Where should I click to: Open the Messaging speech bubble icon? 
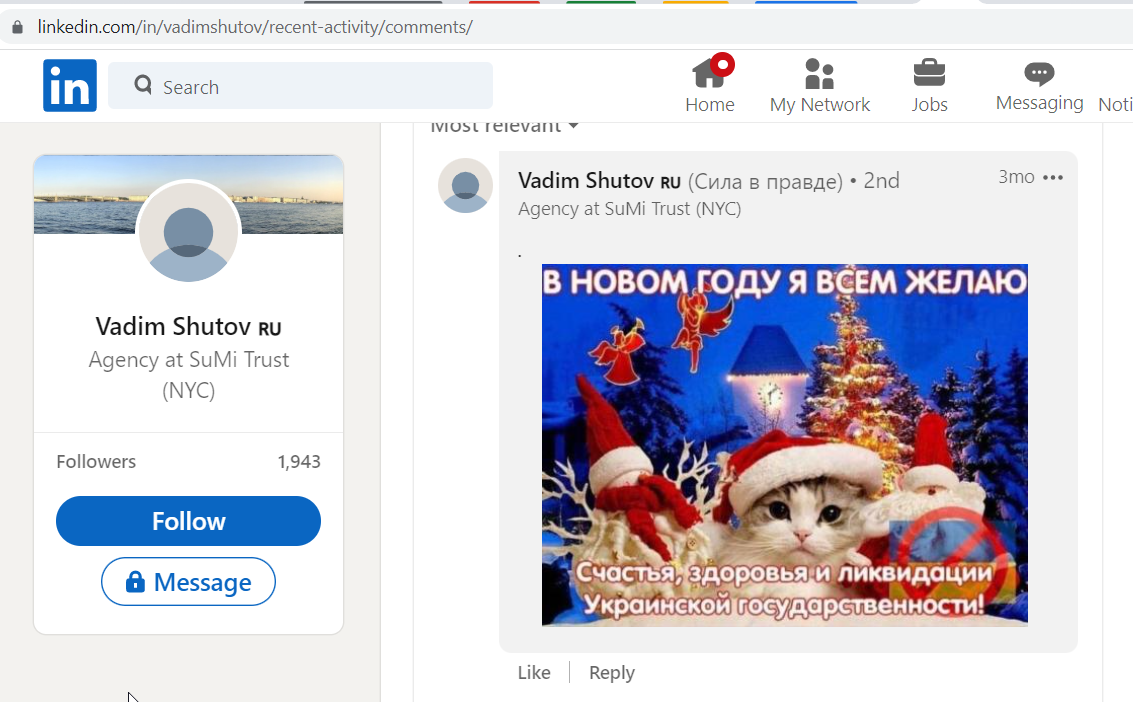(x=1039, y=73)
